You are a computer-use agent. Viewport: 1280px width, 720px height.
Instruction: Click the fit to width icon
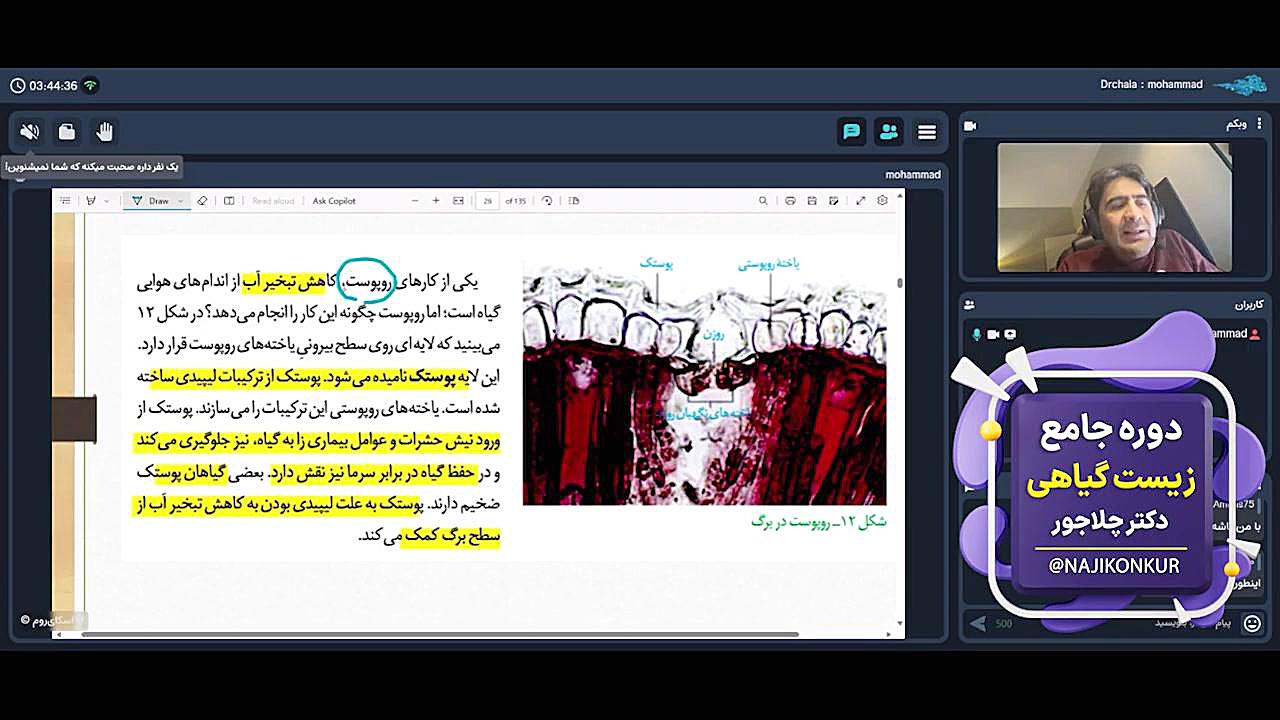pyautogui.click(x=458, y=201)
